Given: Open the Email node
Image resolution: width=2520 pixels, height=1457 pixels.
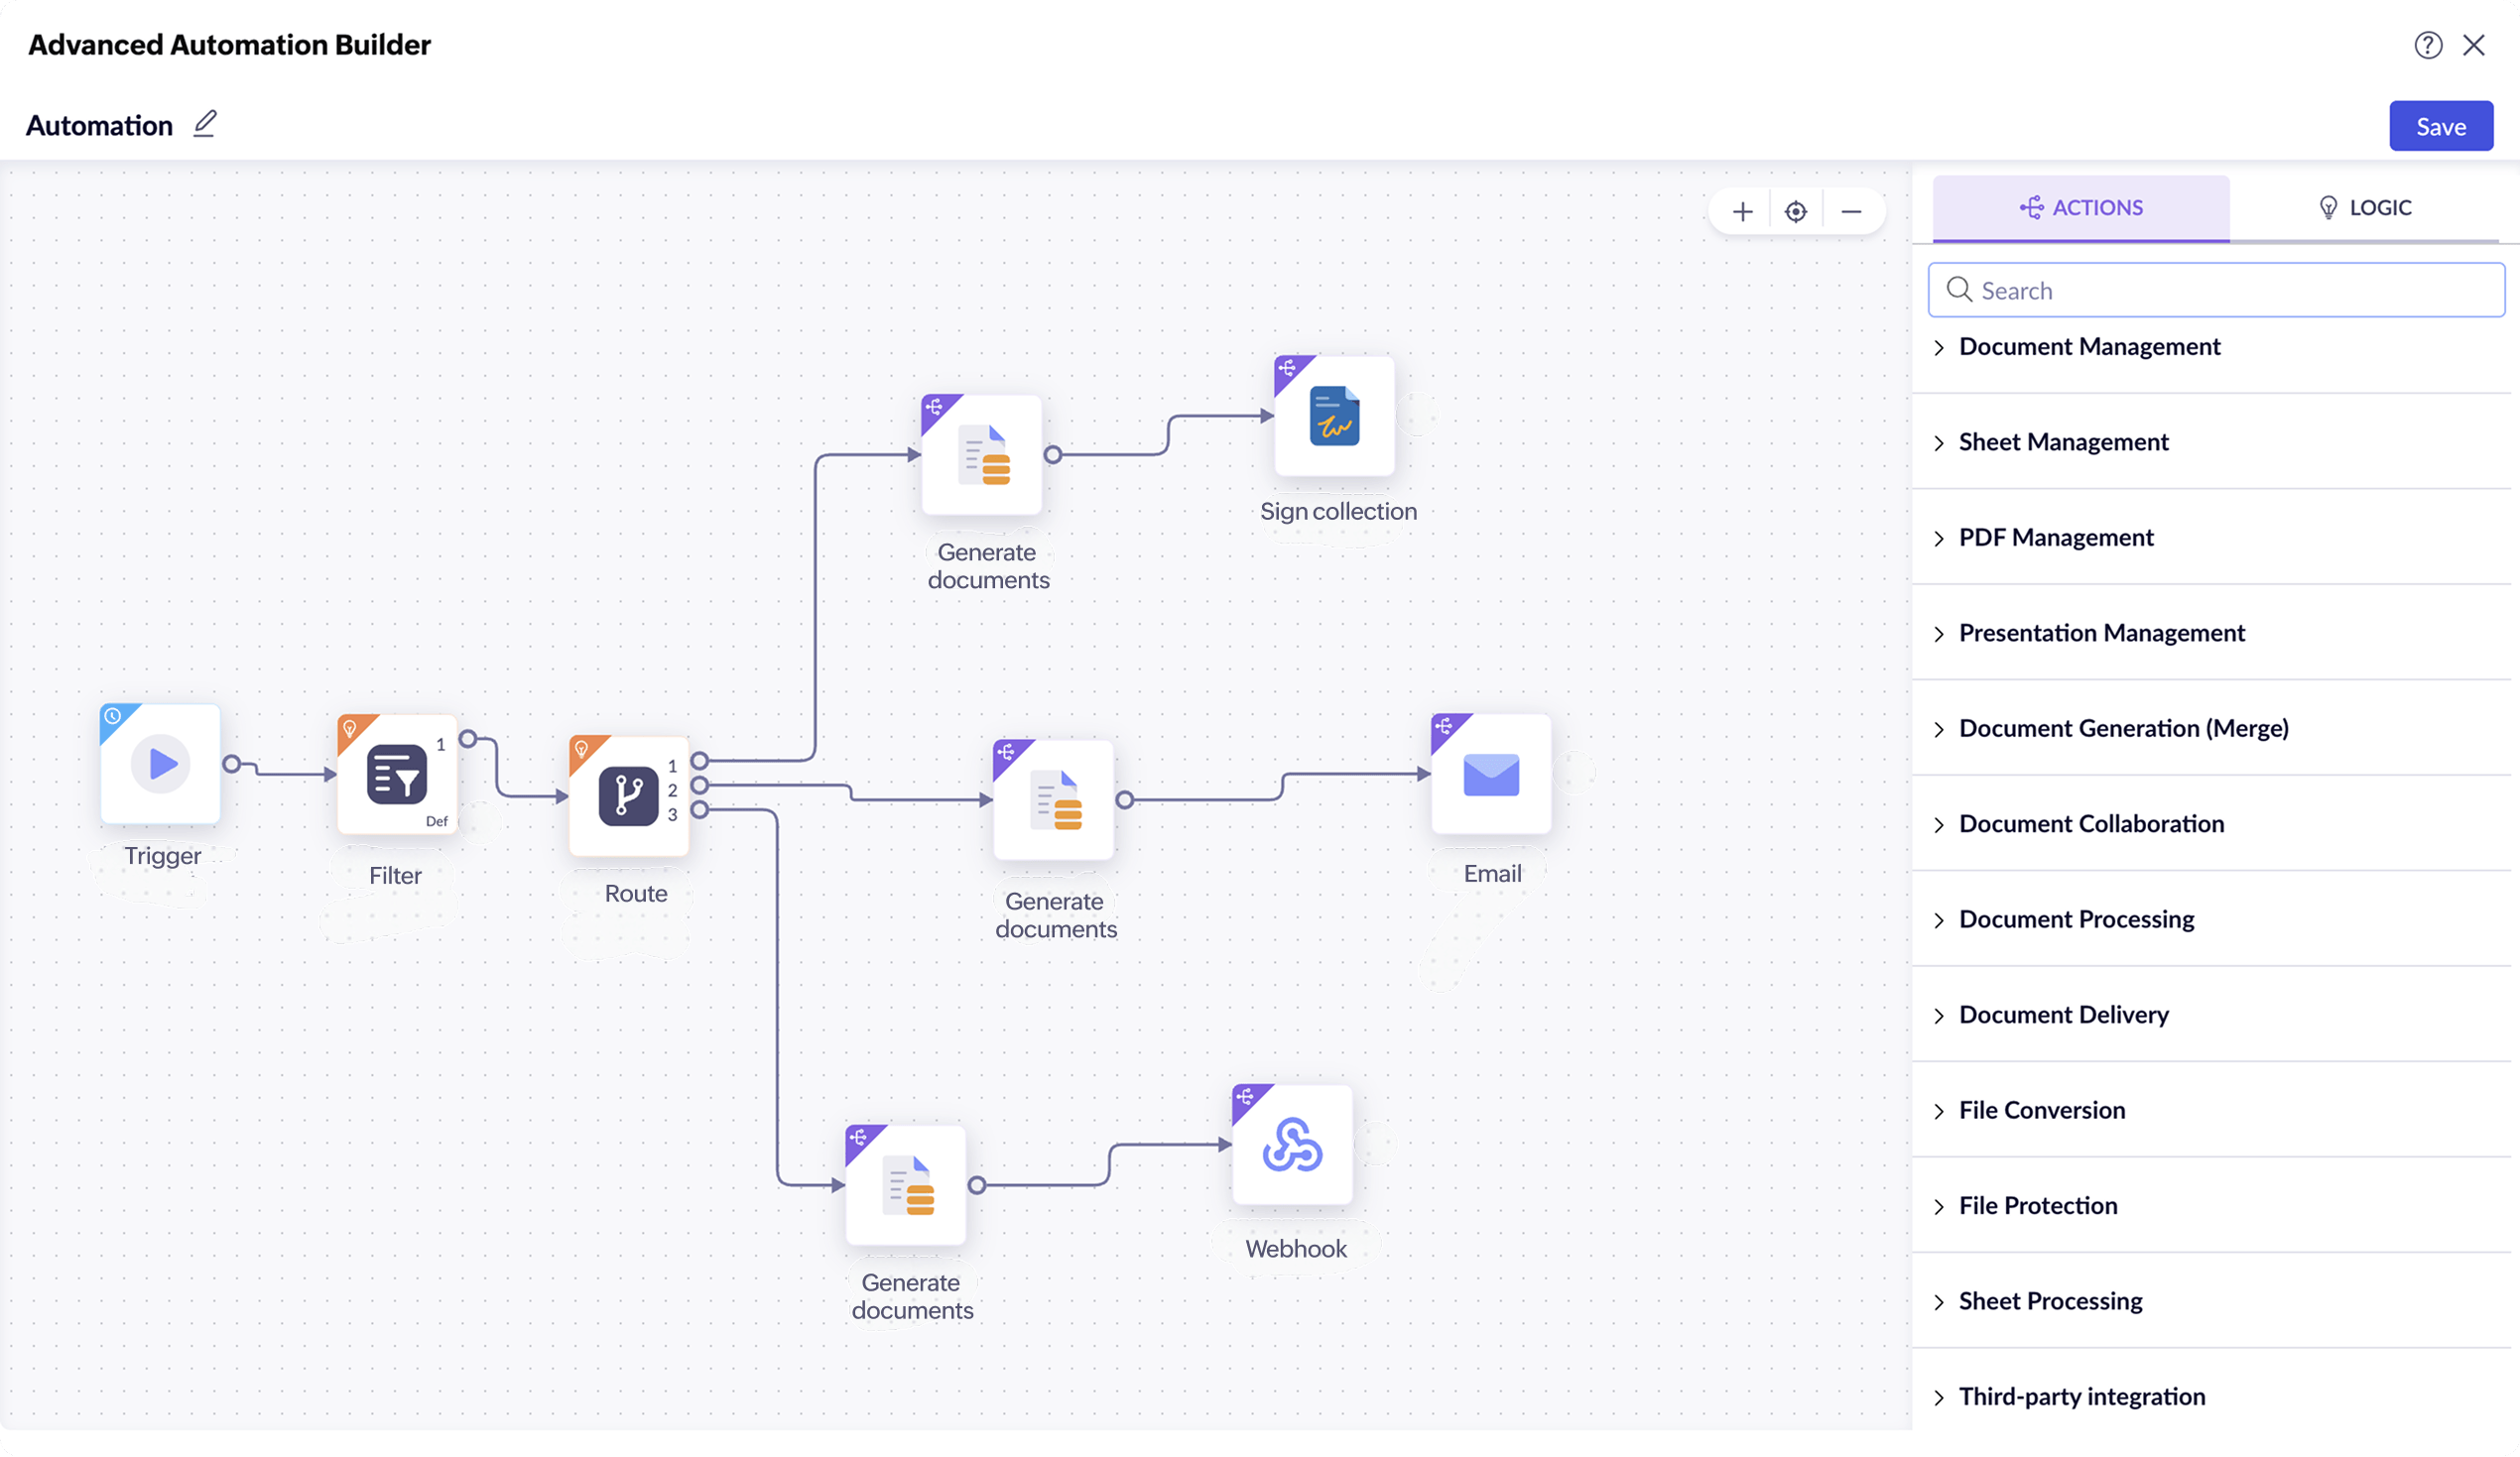Looking at the screenshot, I should point(1491,774).
